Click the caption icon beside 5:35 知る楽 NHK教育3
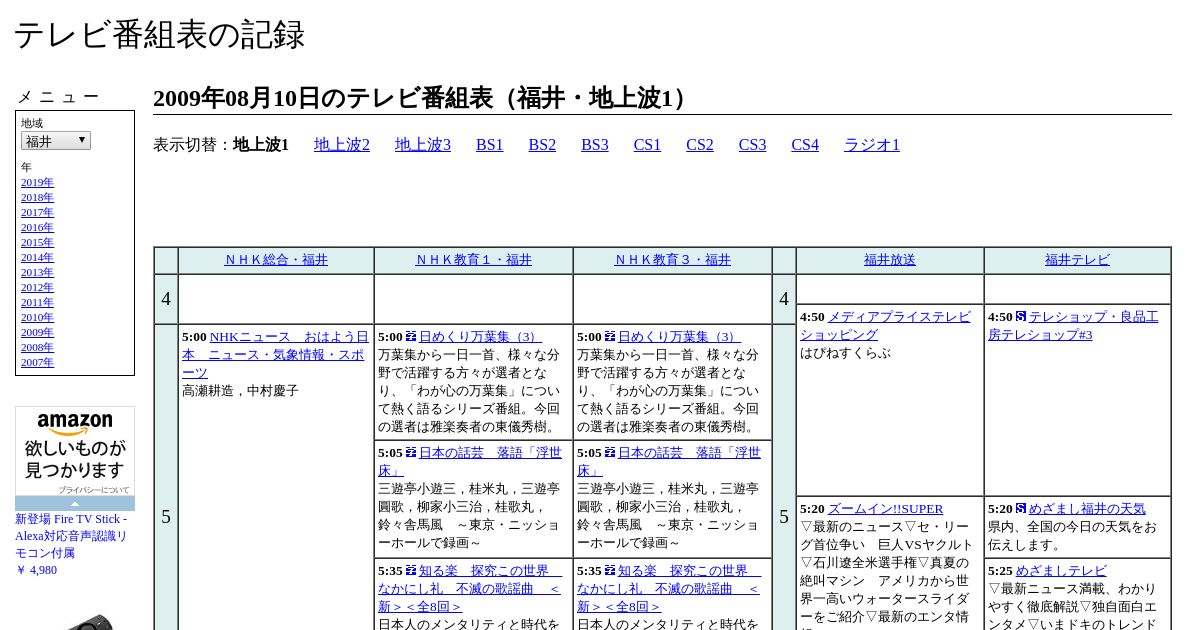This screenshot has width=1200, height=630. pos(610,571)
